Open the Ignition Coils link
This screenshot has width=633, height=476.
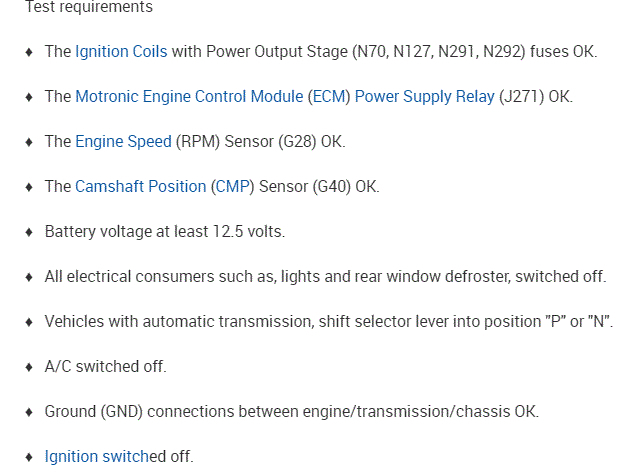[x=121, y=51]
